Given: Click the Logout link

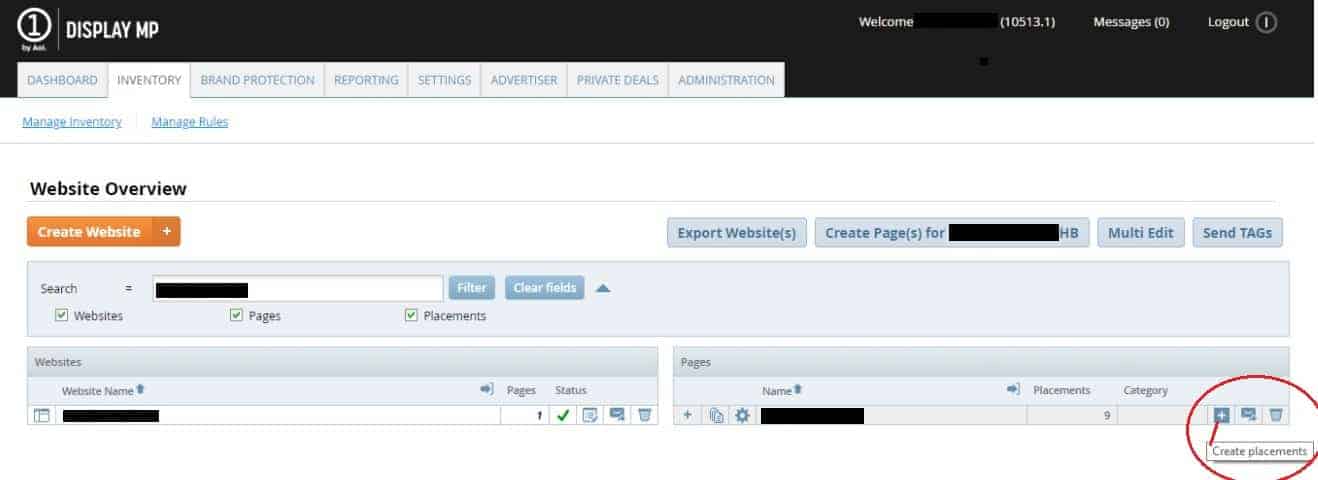Looking at the screenshot, I should 1228,22.
